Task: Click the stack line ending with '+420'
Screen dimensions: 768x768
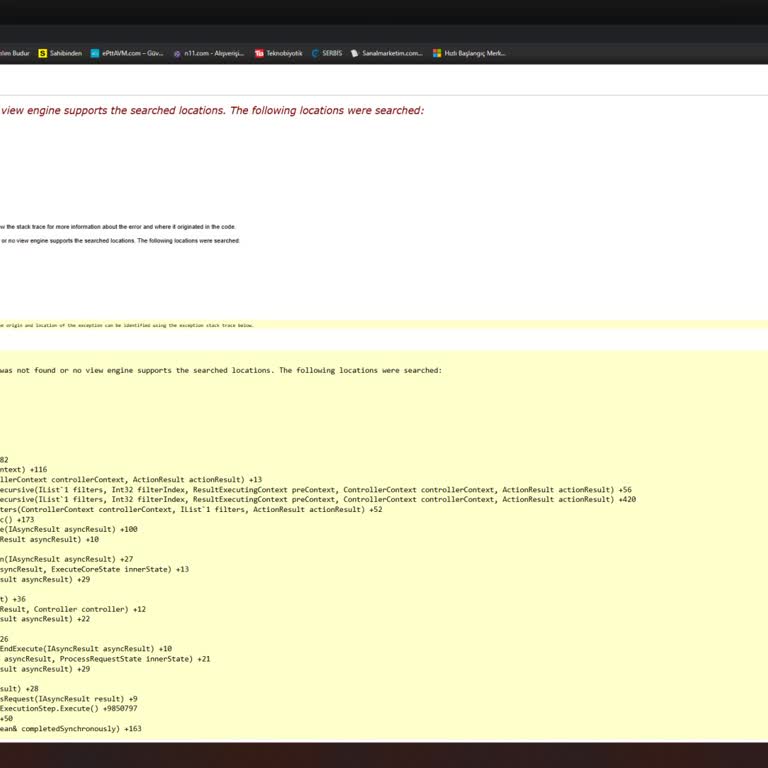Action: click(x=318, y=500)
